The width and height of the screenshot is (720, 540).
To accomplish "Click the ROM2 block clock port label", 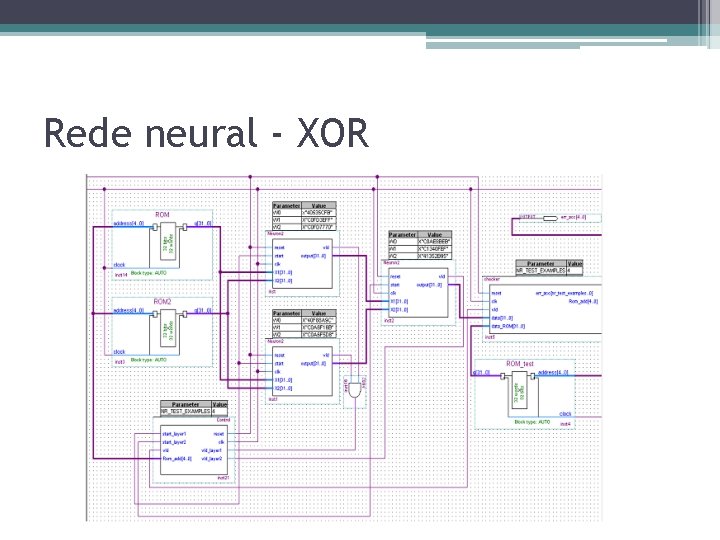I will point(119,352).
